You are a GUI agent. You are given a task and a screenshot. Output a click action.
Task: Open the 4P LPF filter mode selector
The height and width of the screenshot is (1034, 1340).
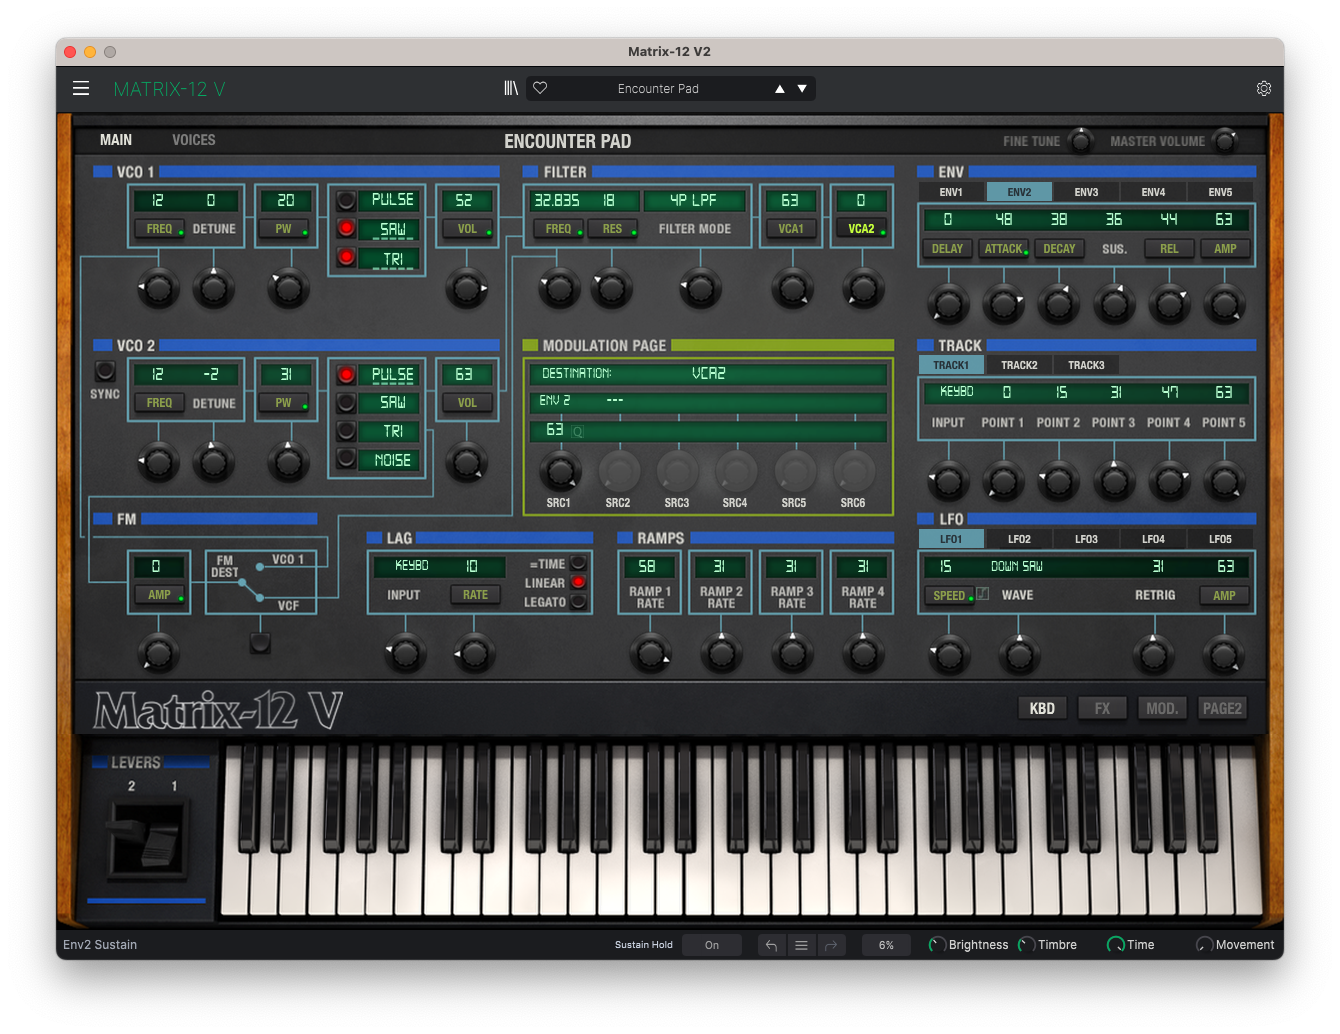pos(694,200)
